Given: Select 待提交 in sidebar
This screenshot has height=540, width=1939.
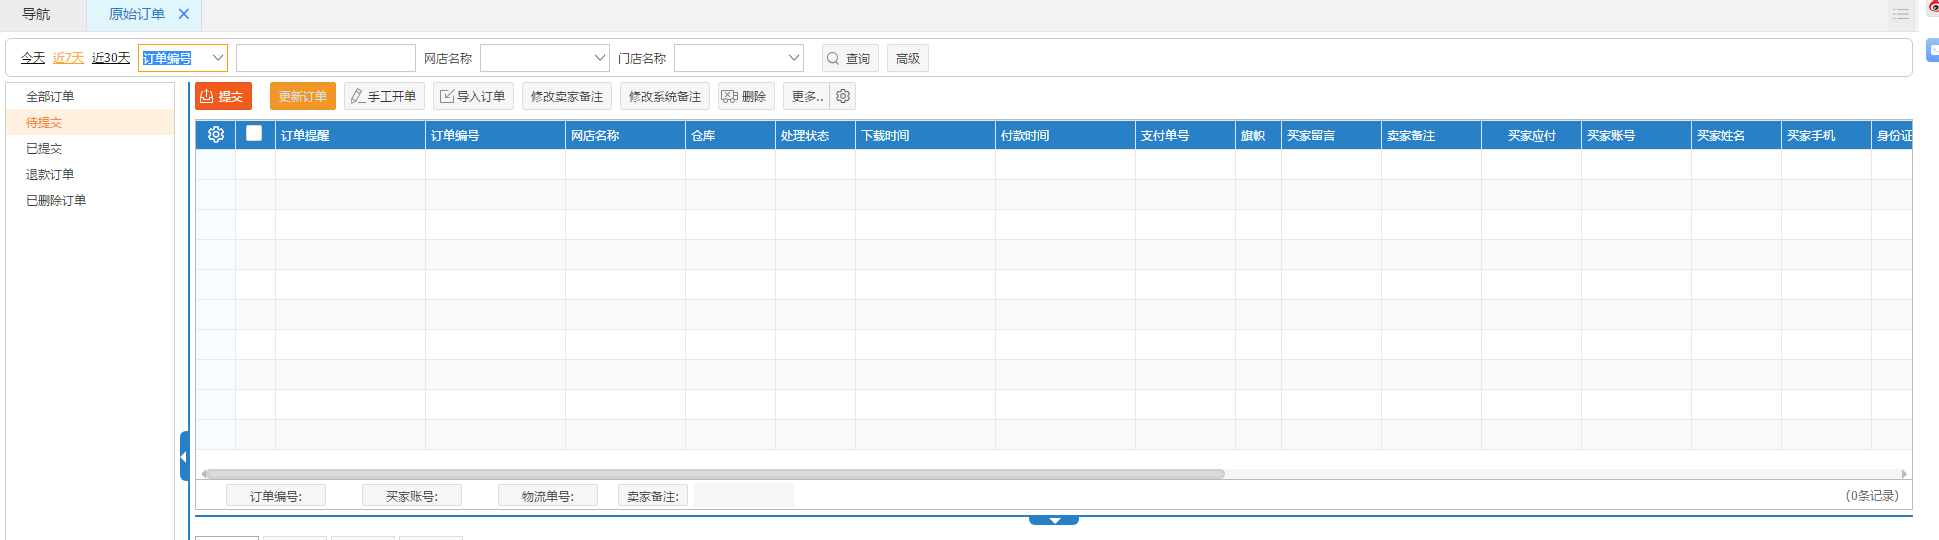Looking at the screenshot, I should pos(90,122).
